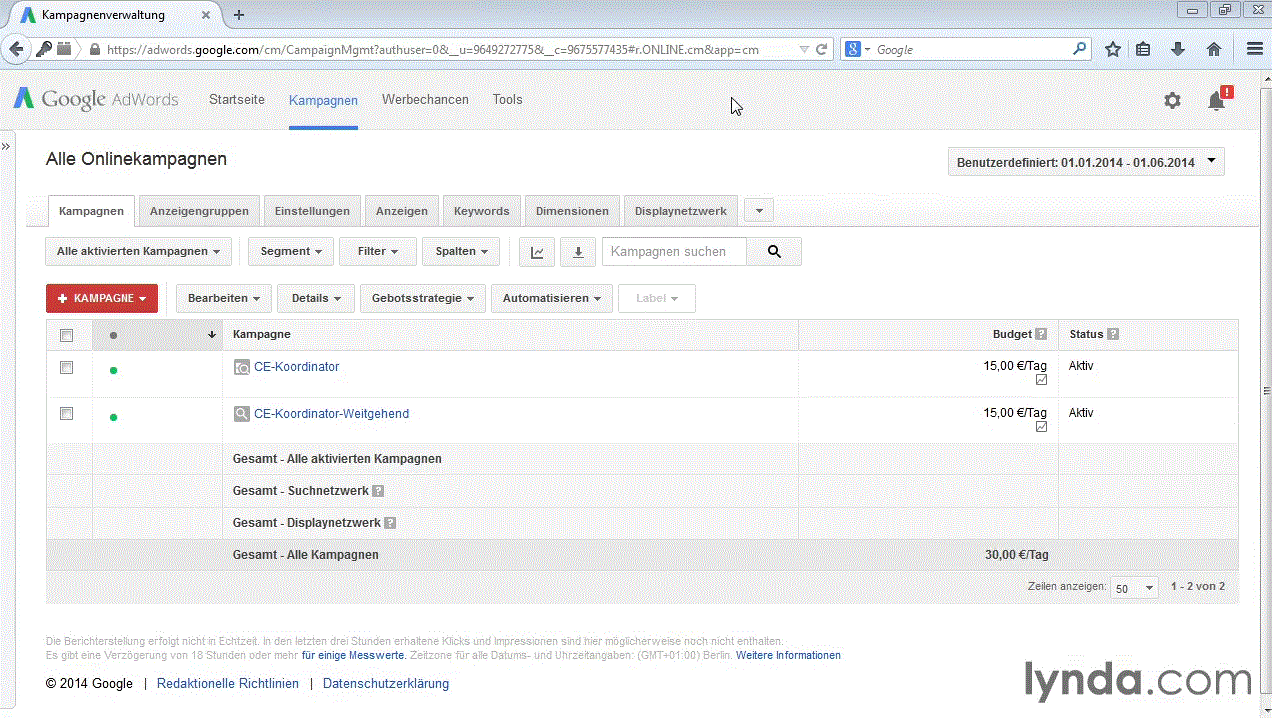Open the Datenschutzerklärung footer link

[x=386, y=684]
